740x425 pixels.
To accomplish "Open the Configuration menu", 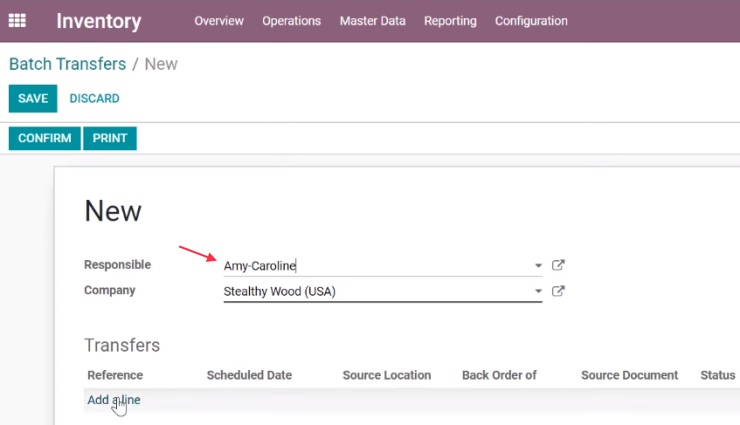I will click(x=531, y=21).
